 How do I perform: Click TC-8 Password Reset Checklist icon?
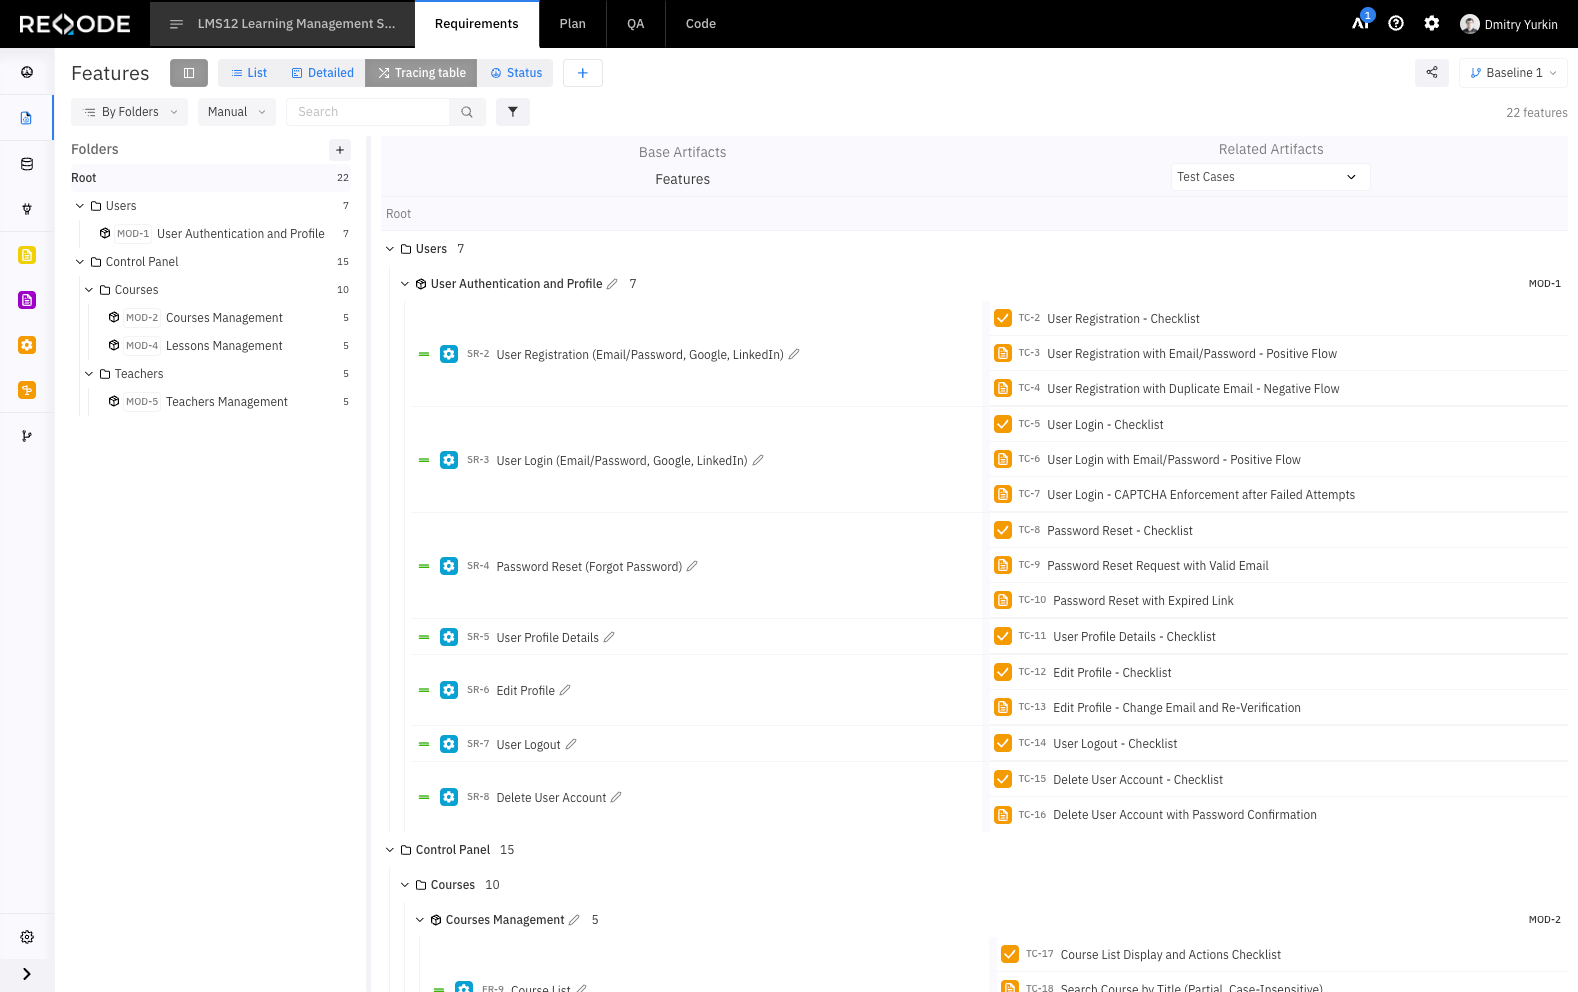1003,530
